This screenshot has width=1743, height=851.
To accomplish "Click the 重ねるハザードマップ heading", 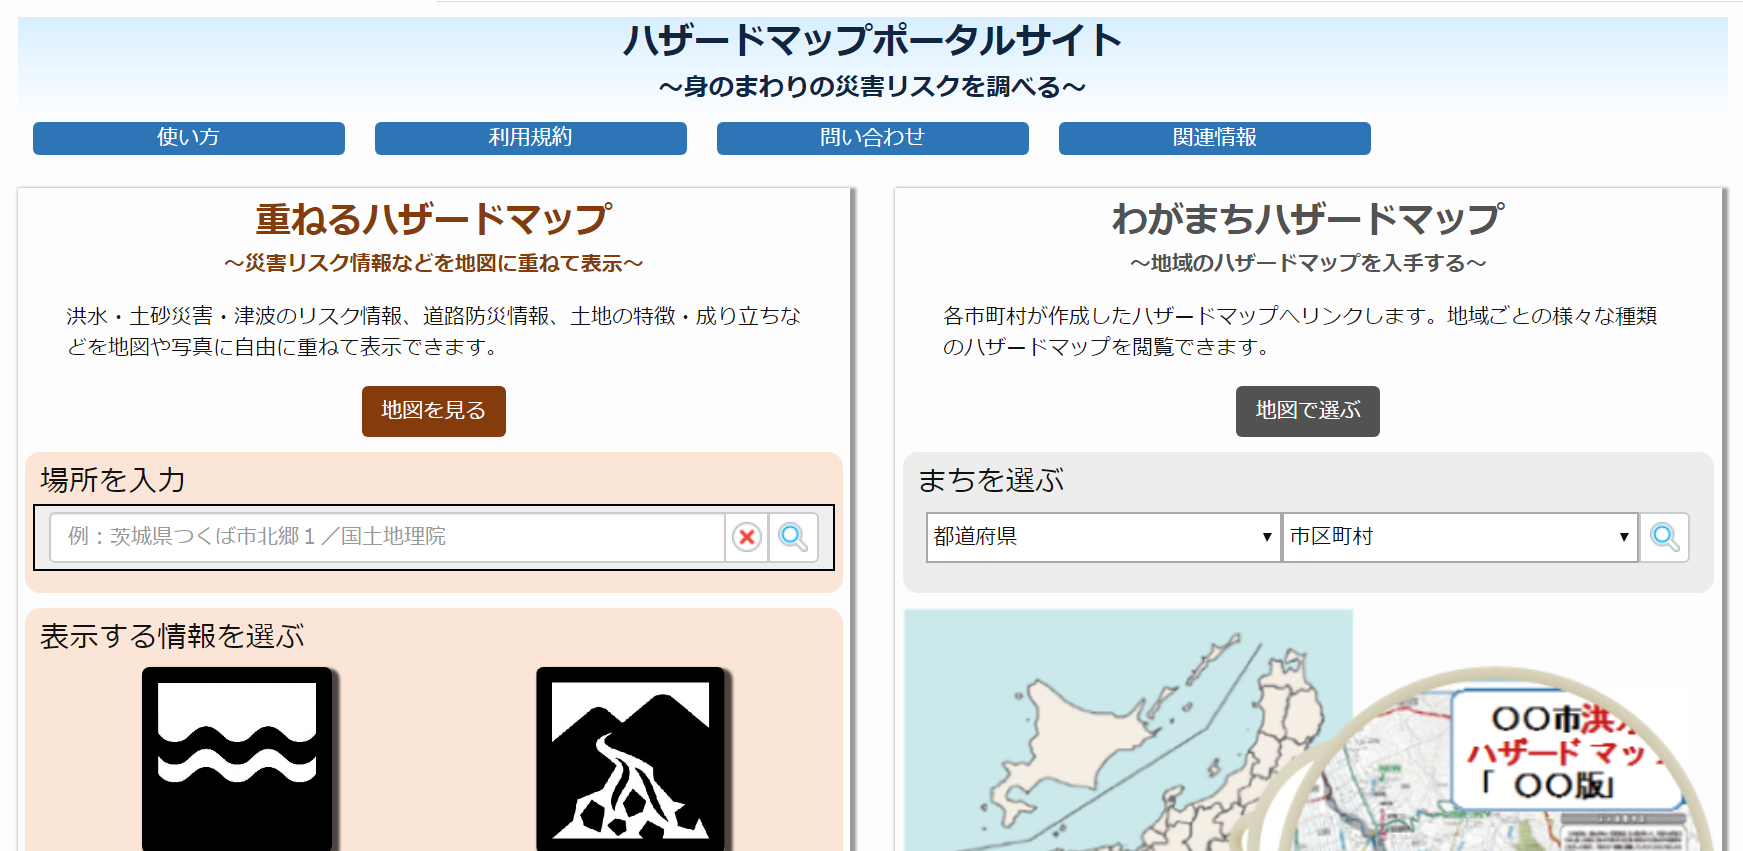I will 434,219.
